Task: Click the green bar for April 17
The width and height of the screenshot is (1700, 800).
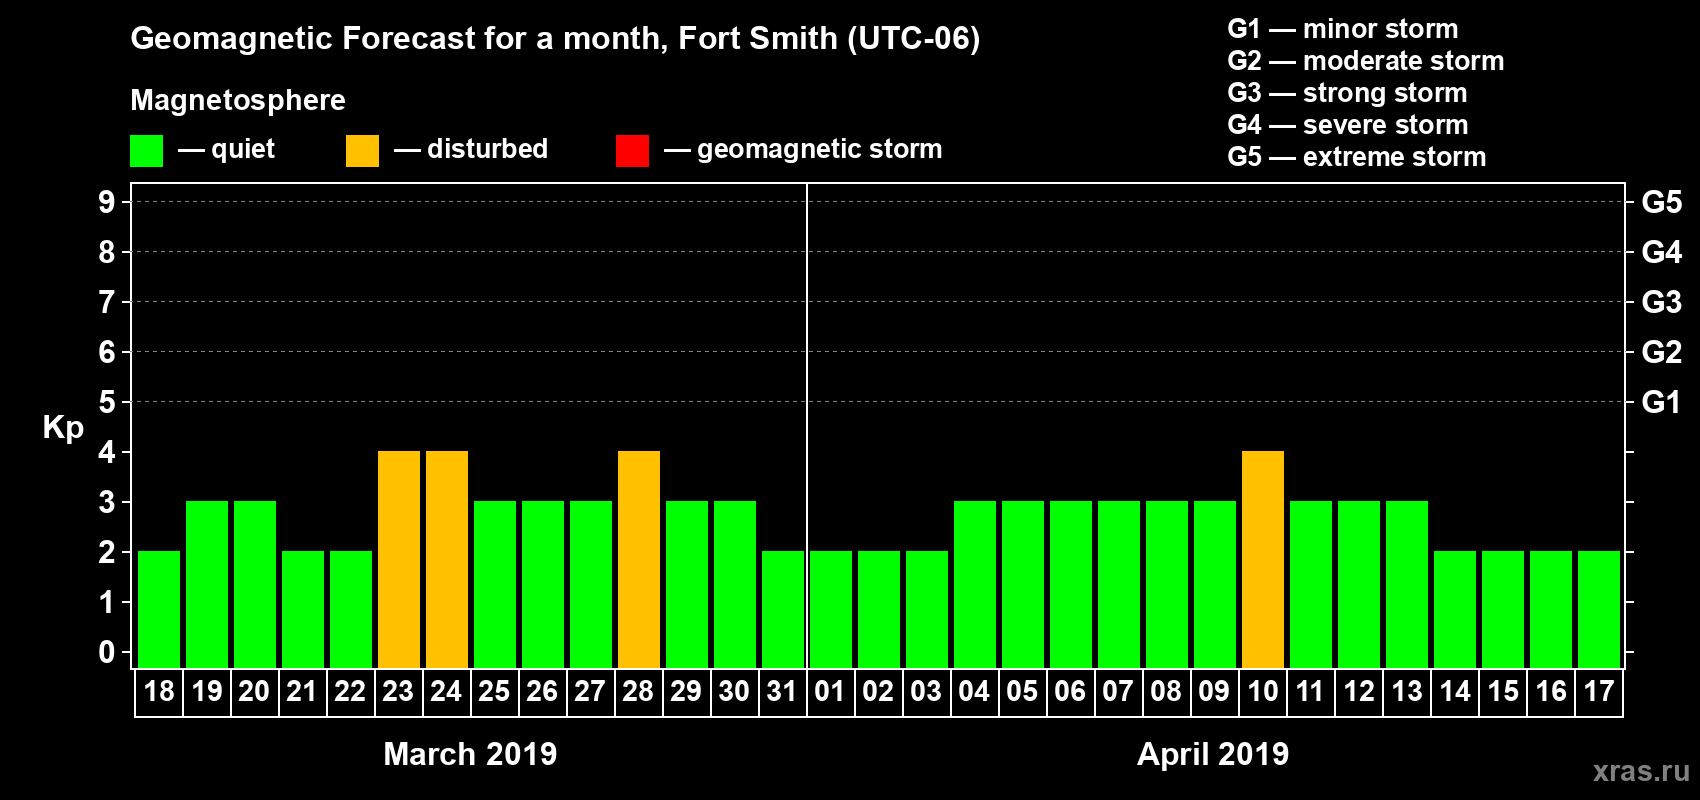Action: 1599,610
